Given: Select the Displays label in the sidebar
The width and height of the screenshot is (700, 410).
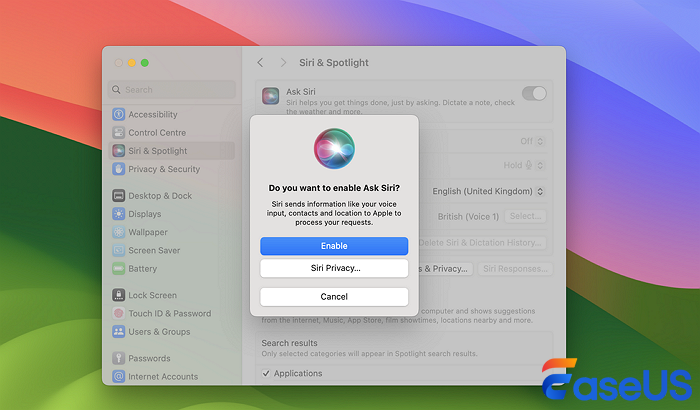Looking at the screenshot, I should pos(145,214).
